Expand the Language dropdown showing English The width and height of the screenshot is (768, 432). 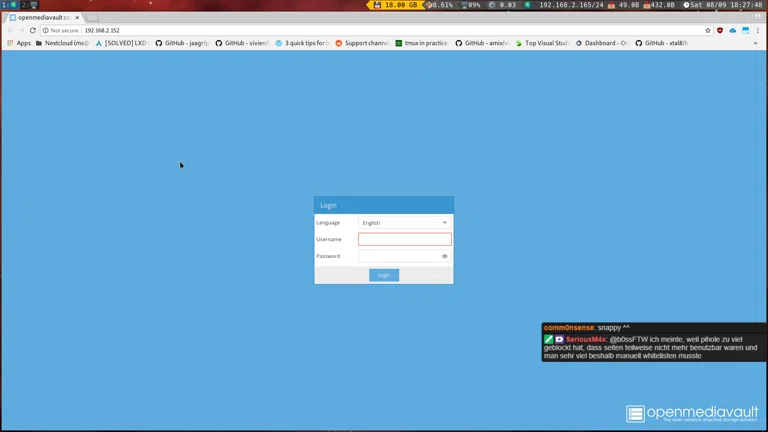404,223
